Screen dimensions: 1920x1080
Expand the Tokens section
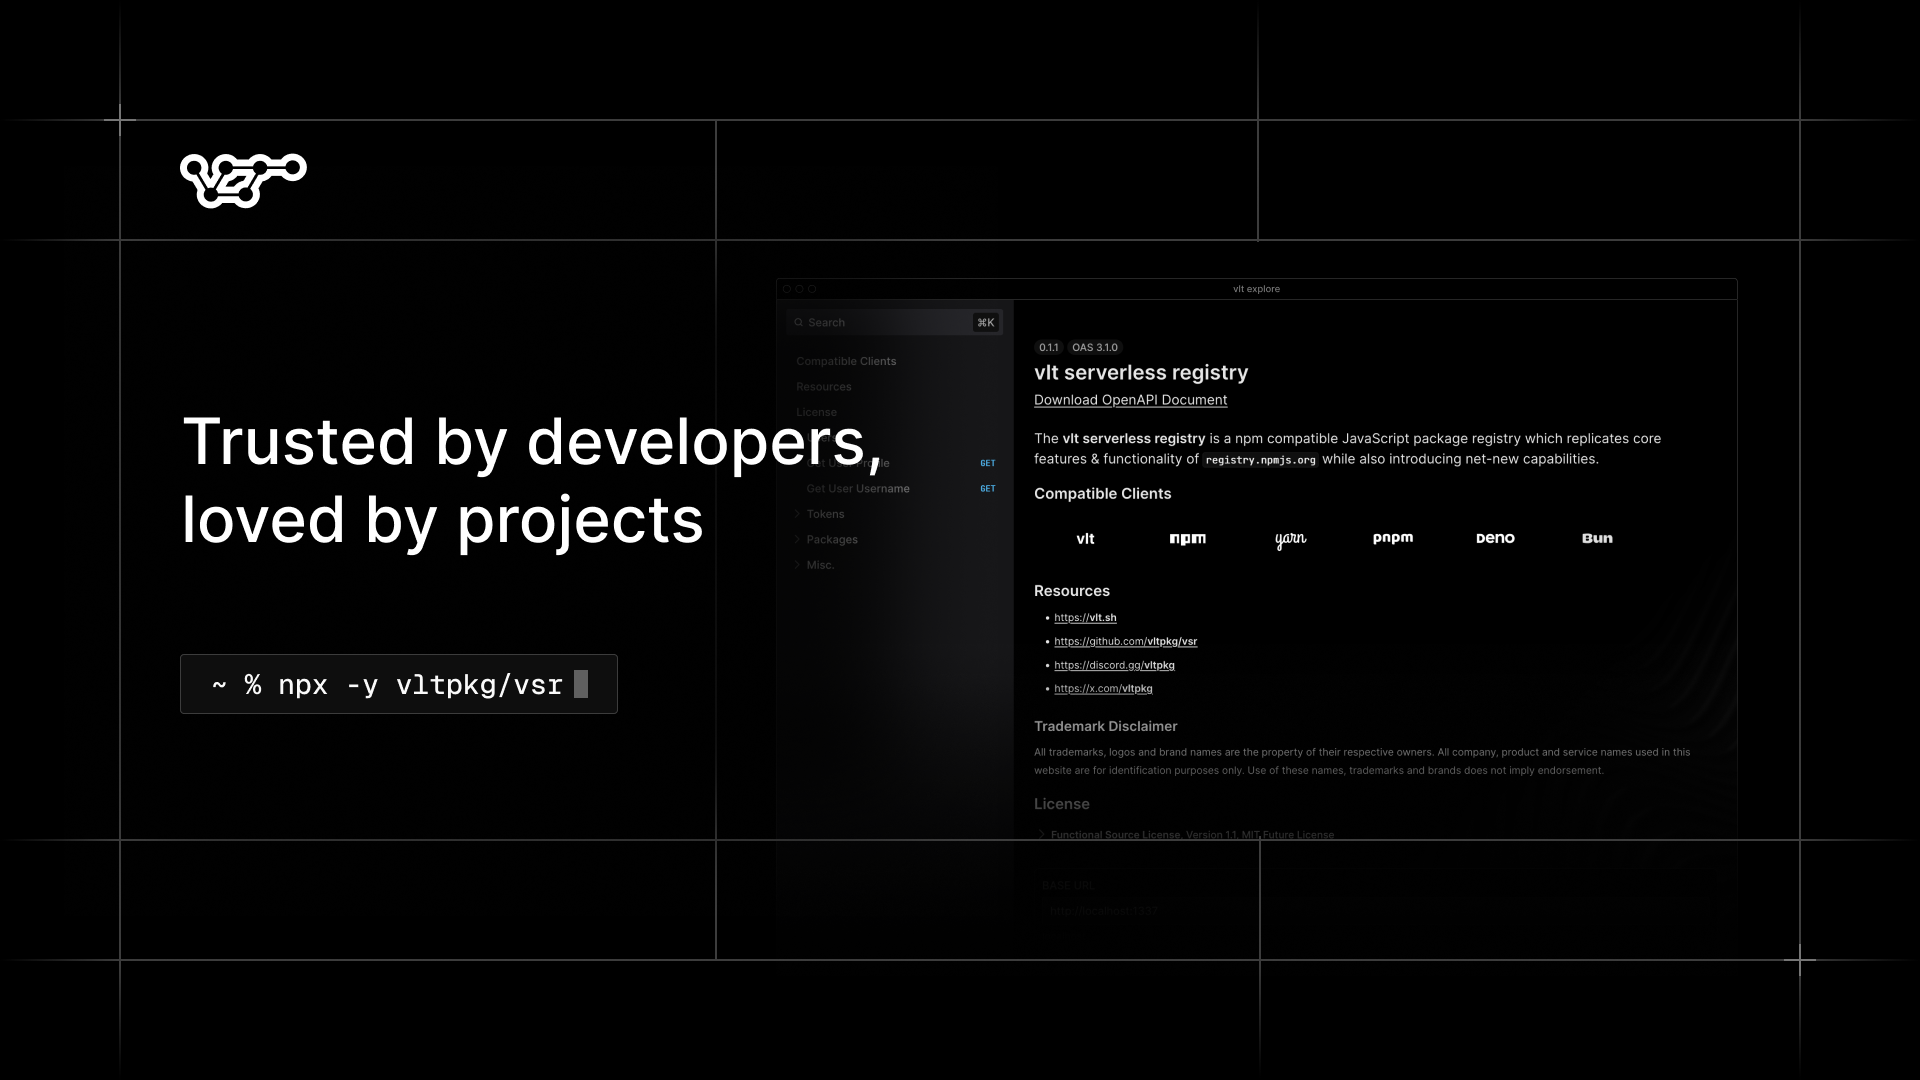click(825, 513)
